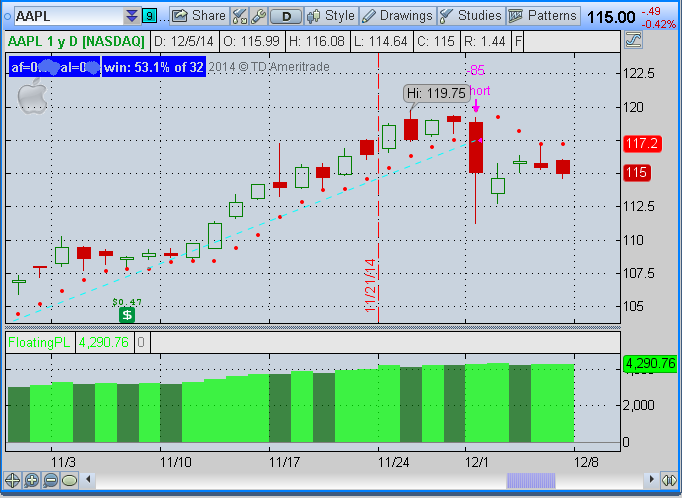682x498 pixels.
Task: Click the H: 116.08 high value
Action: pyautogui.click(x=317, y=42)
